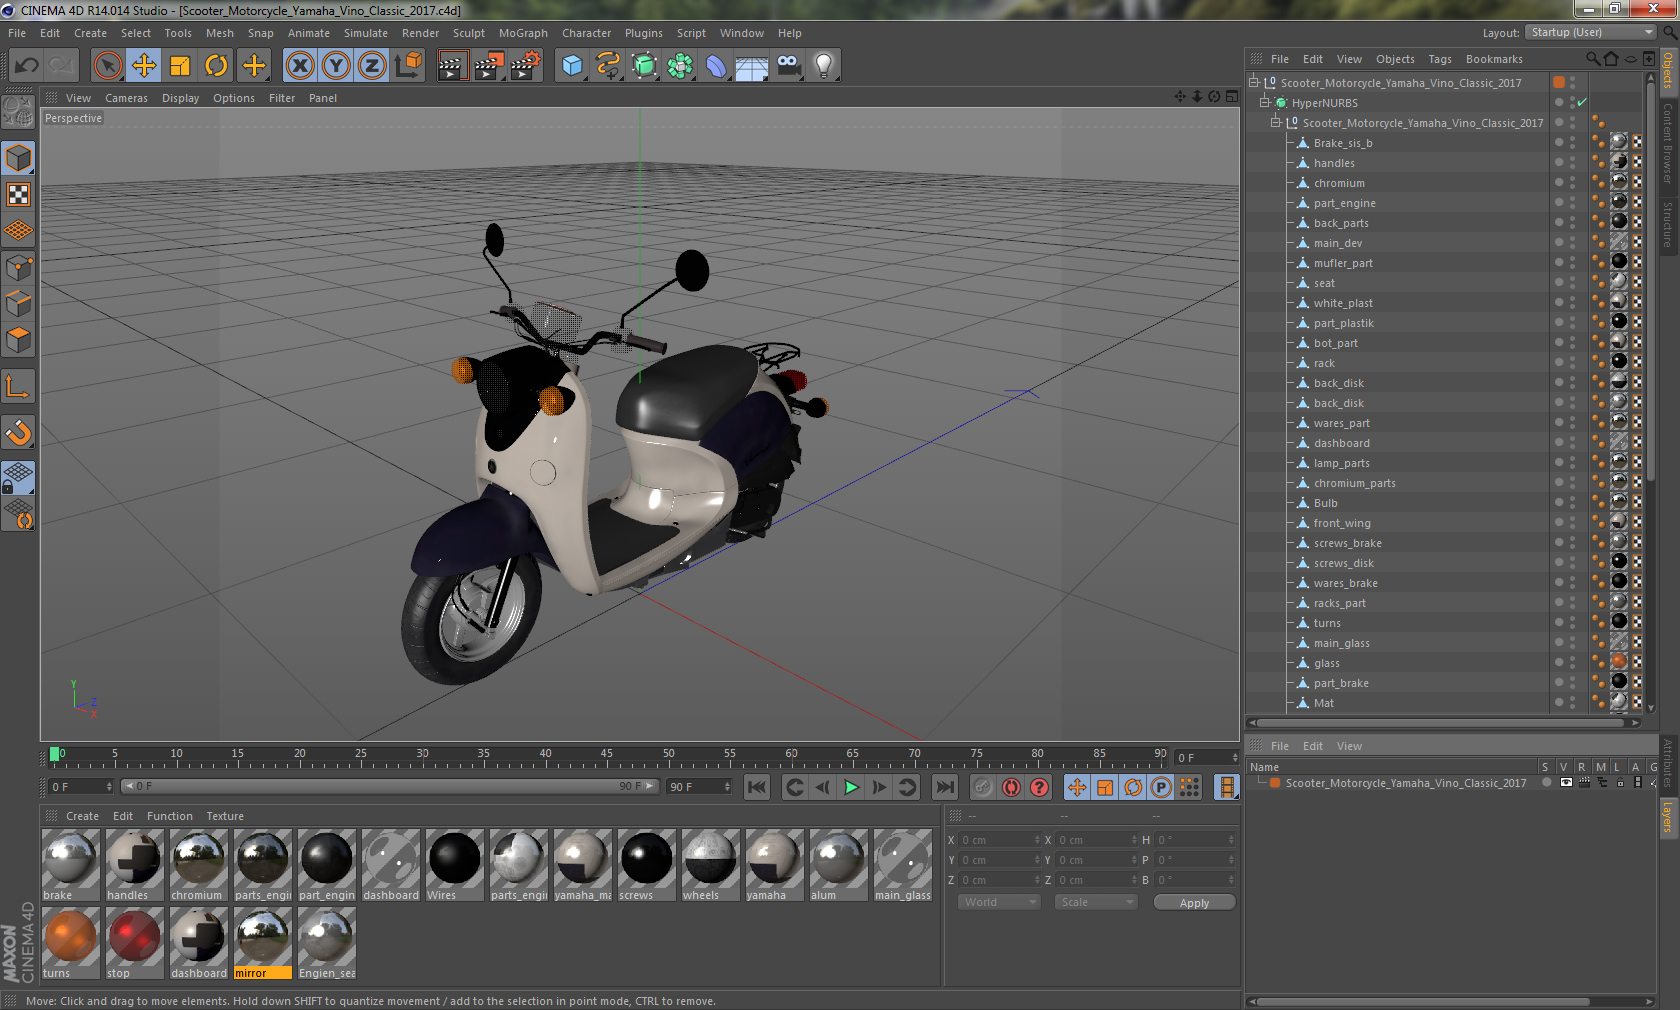Toggle Y axis lock
Image resolution: width=1680 pixels, height=1010 pixels.
point(336,66)
